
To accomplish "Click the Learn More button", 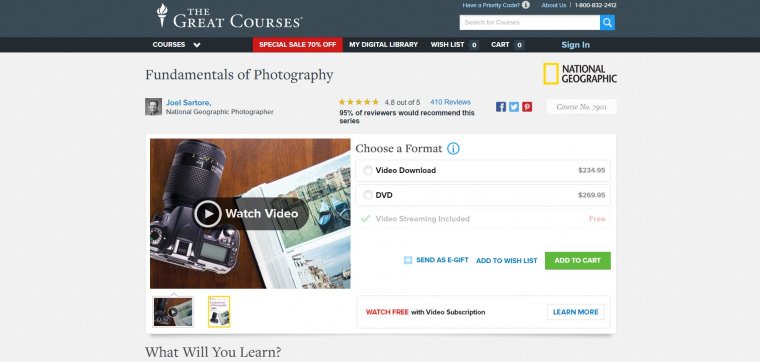I will [x=576, y=312].
